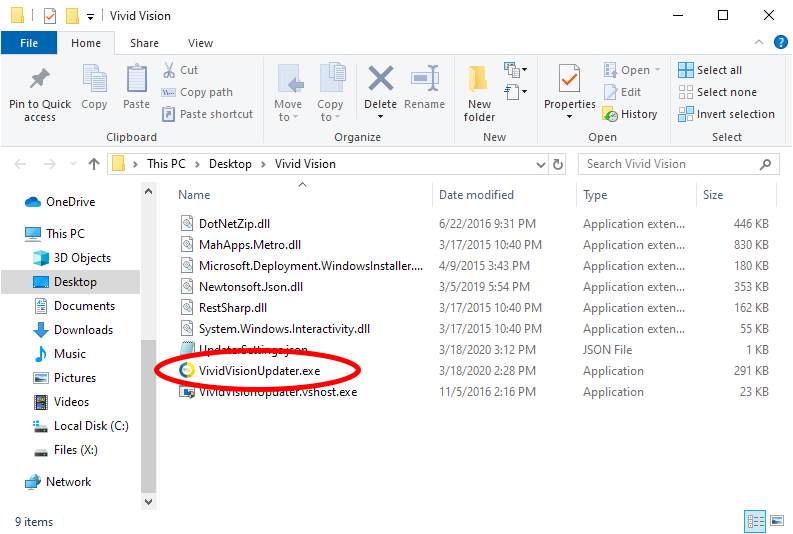Expand the Open button dropdown arrow
The width and height of the screenshot is (793, 534).
pos(657,70)
